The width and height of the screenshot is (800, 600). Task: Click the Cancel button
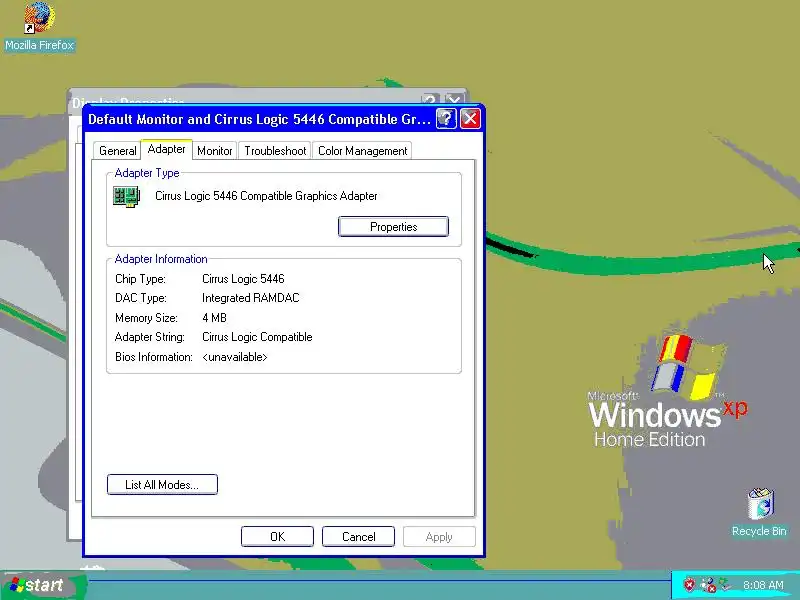coord(359,537)
